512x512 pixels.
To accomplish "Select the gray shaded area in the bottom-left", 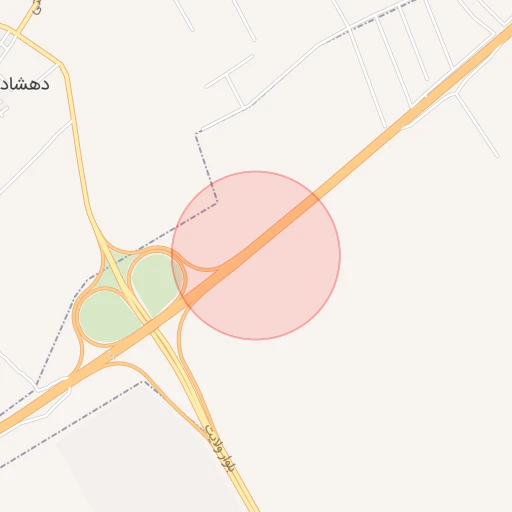I will coord(140,457).
